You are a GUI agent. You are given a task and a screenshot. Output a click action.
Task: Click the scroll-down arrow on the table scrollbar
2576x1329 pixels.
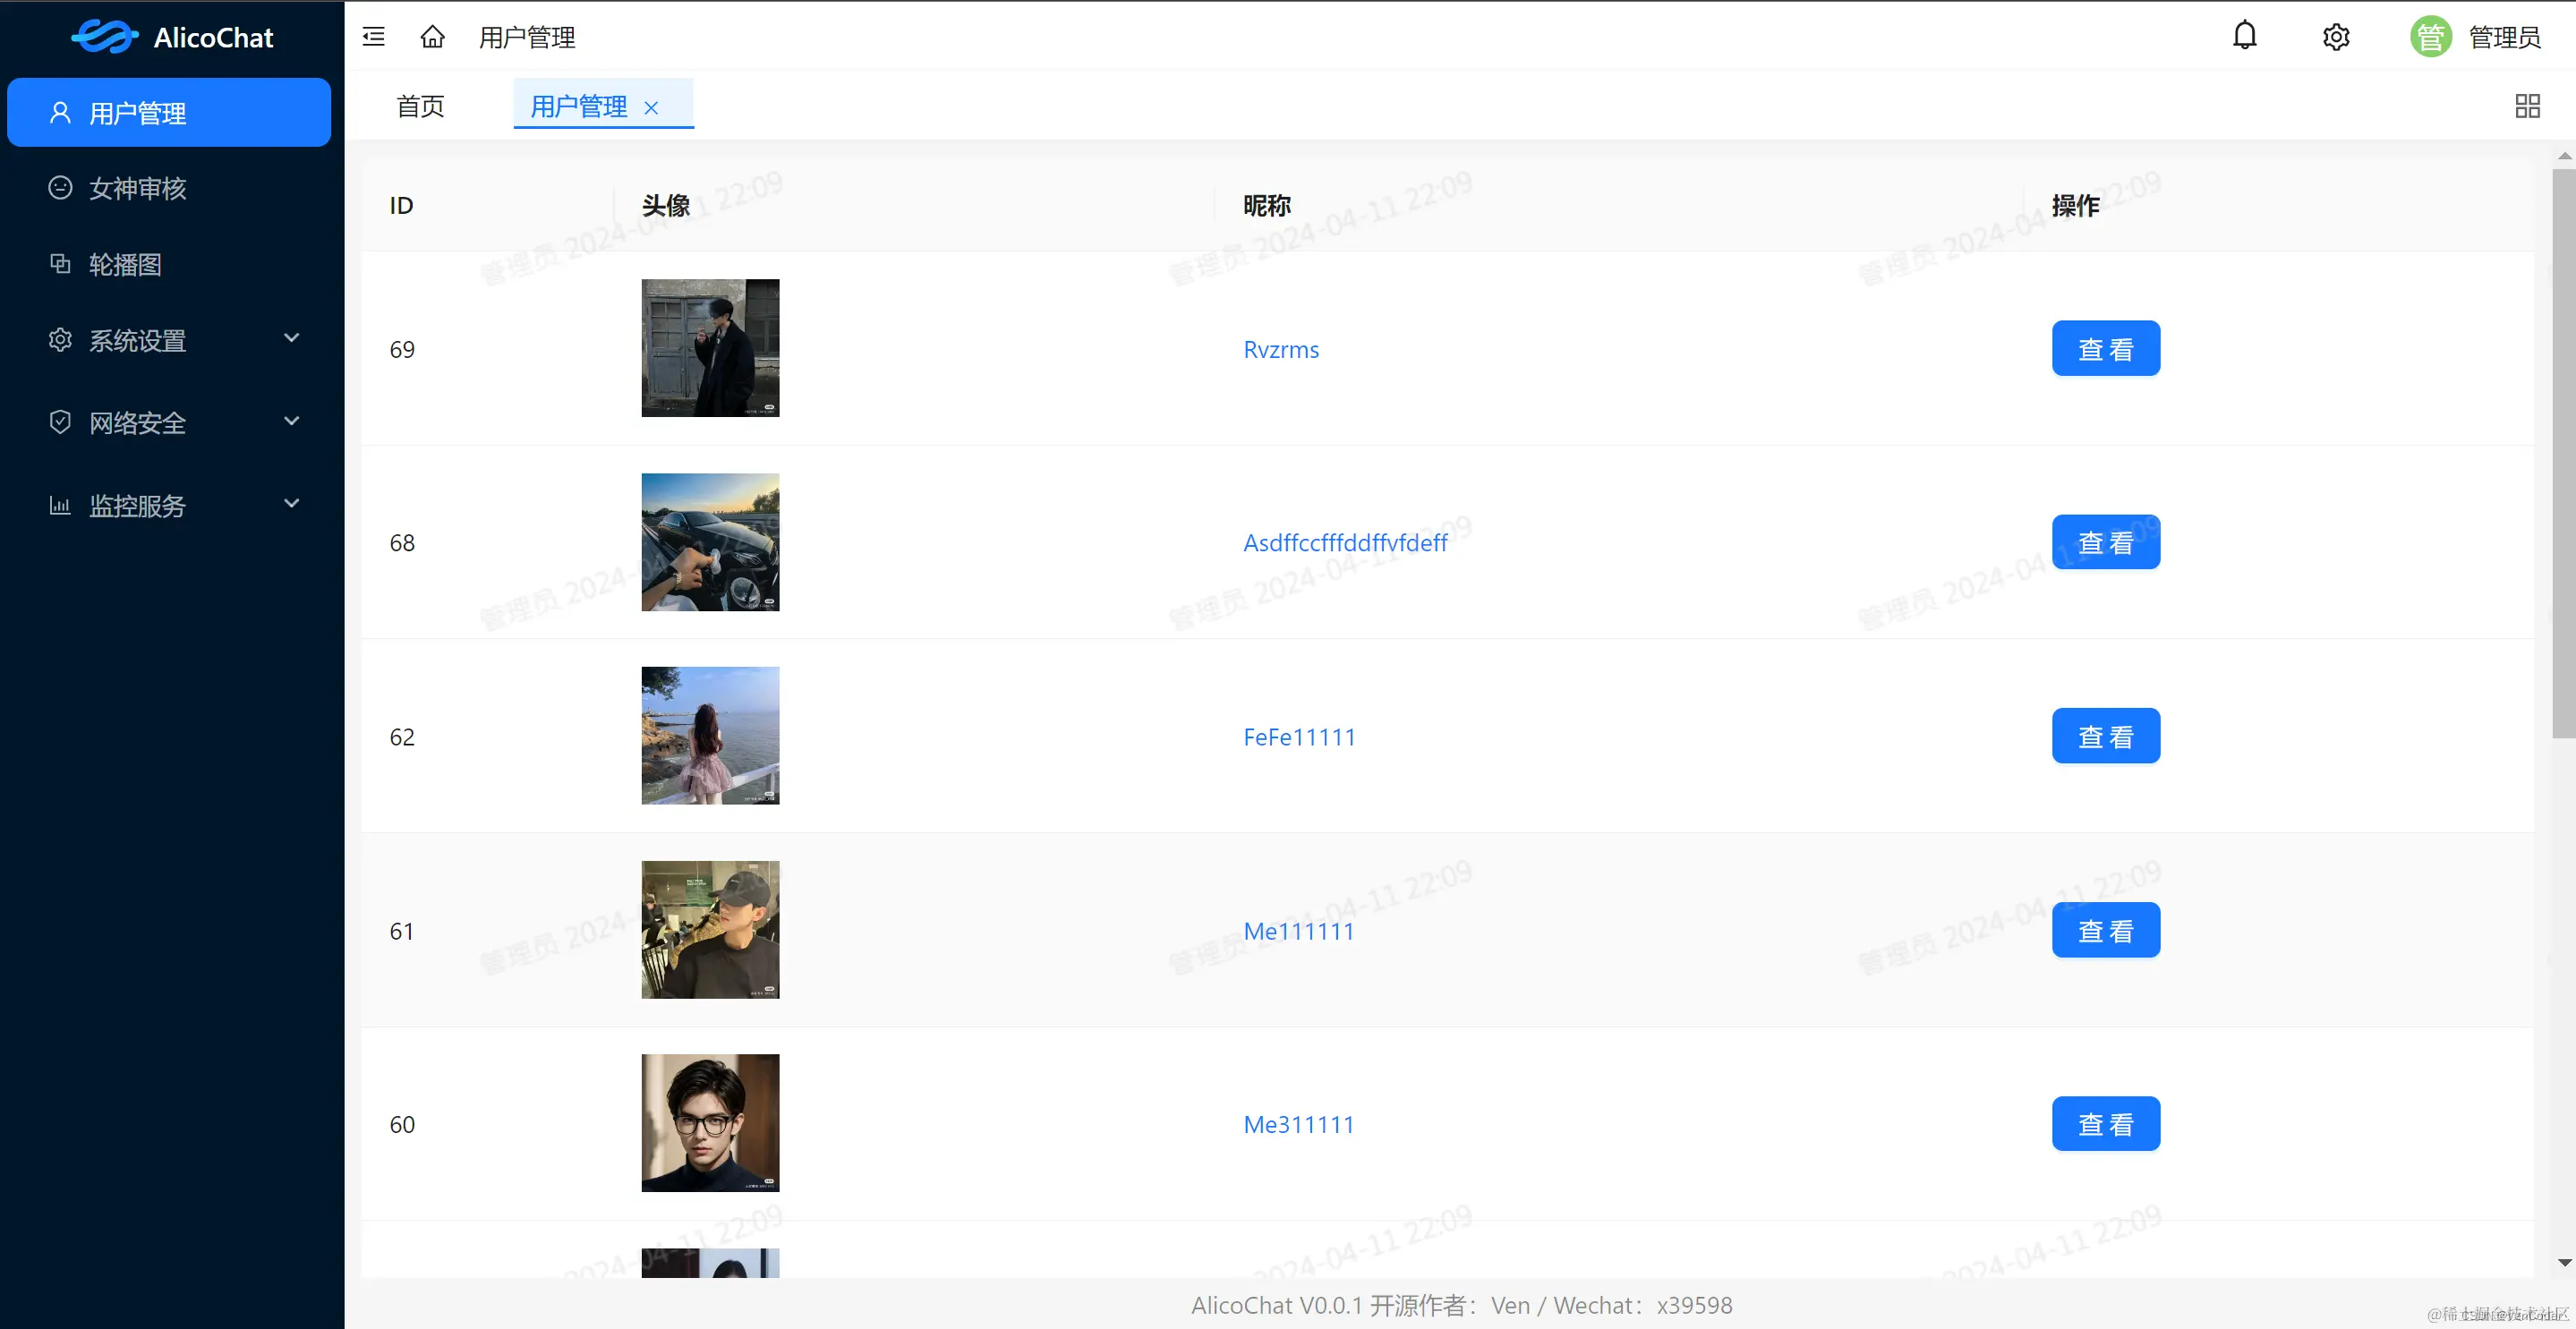tap(2564, 1262)
